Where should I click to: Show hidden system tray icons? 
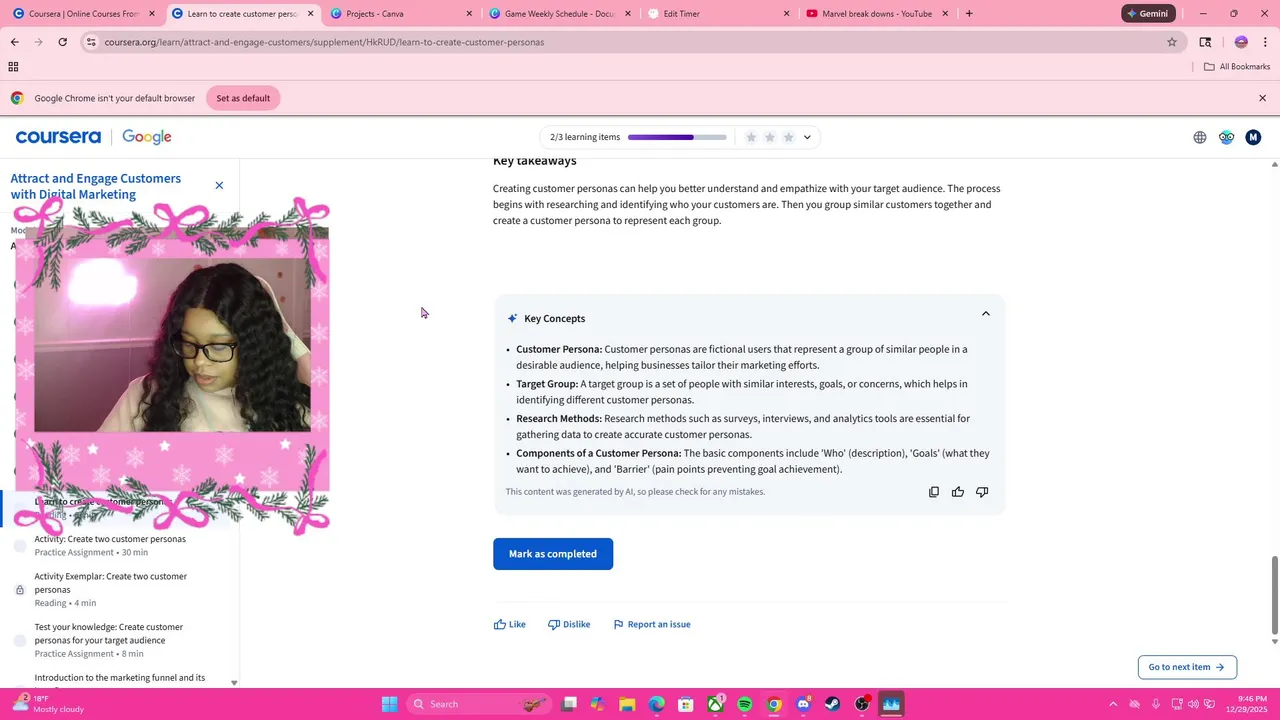1113,704
